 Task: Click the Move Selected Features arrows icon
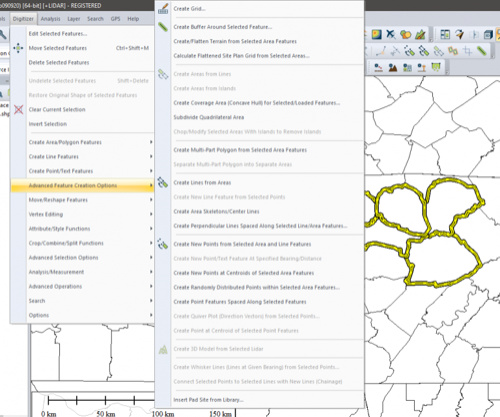tap(18, 48)
